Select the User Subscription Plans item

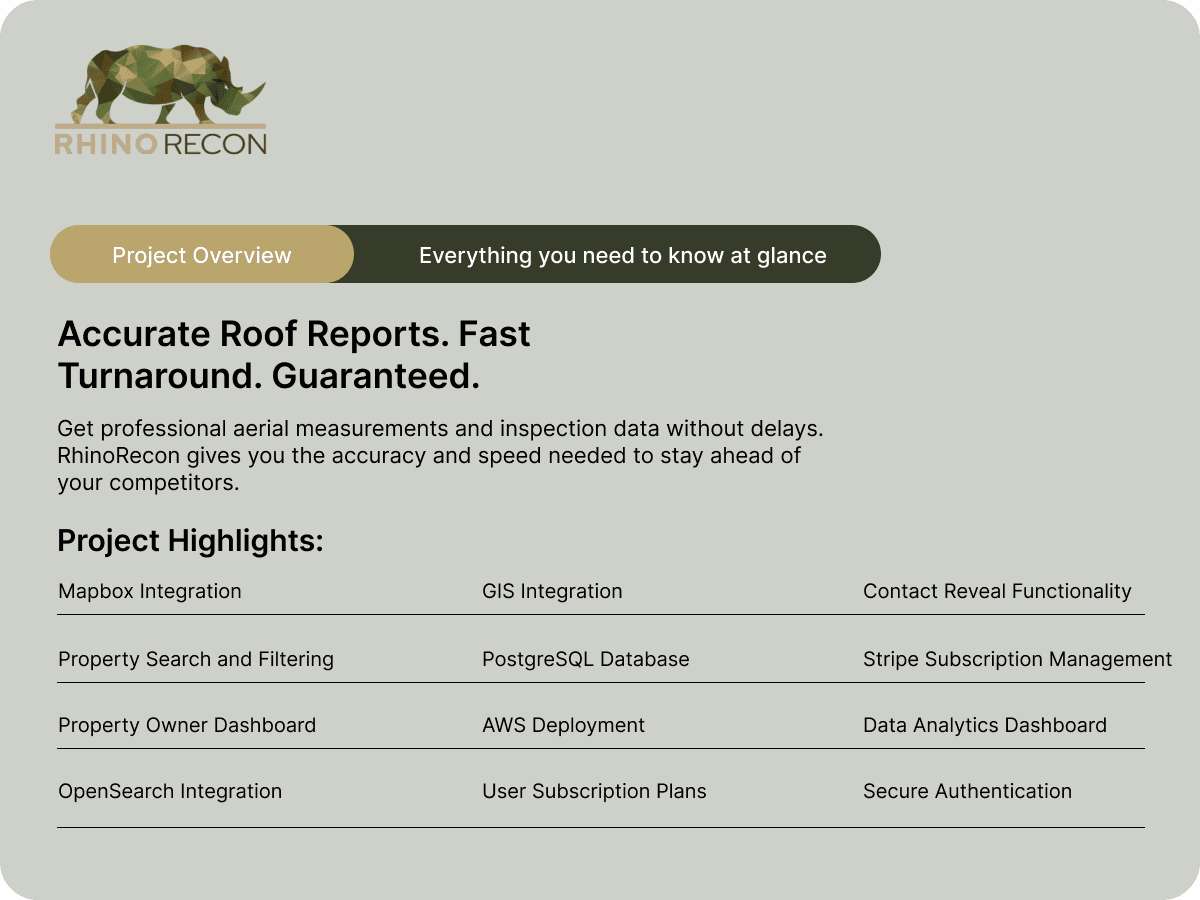594,791
